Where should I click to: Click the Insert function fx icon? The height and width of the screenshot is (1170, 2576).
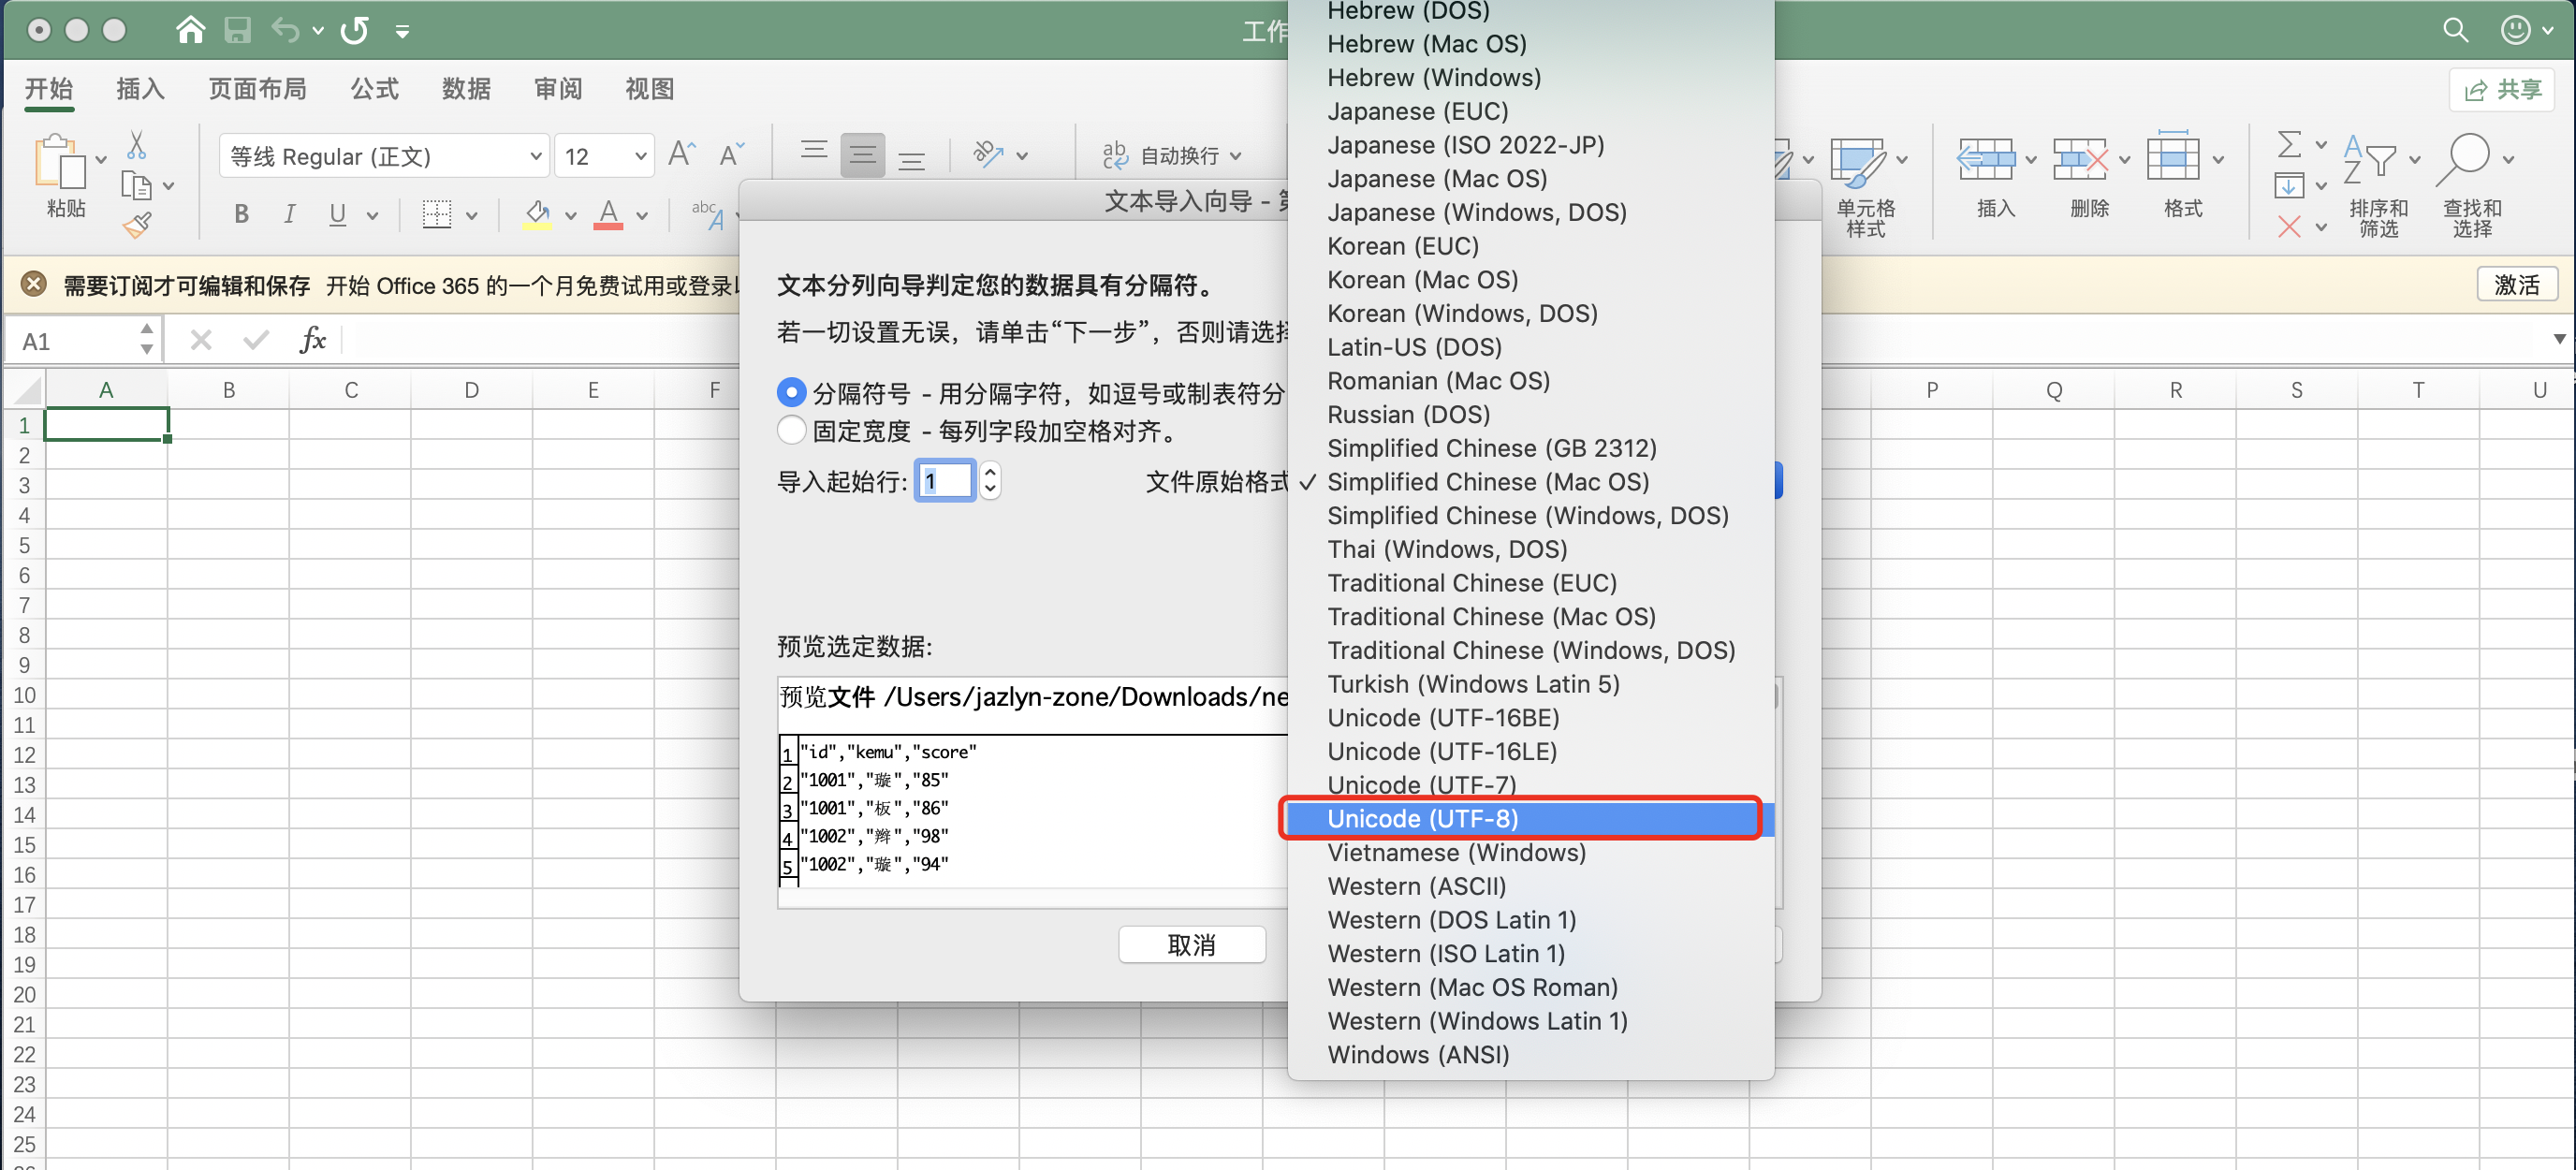(x=312, y=341)
